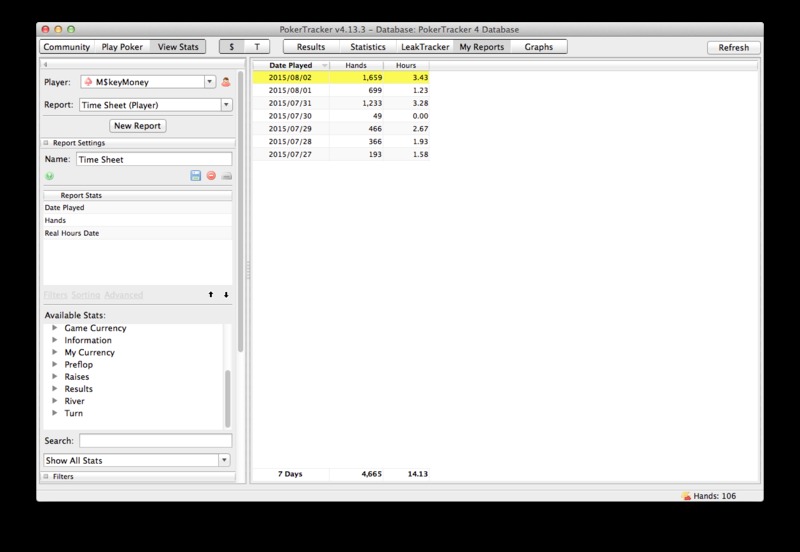Open the Results tab

click(x=311, y=47)
